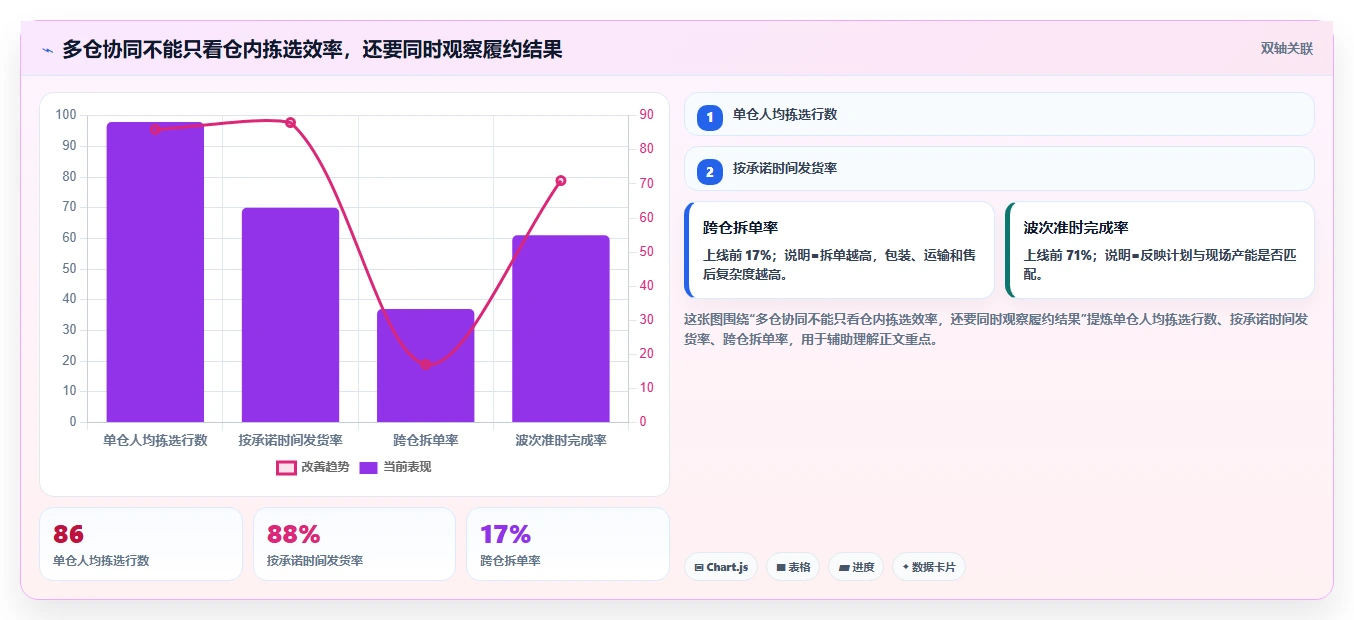Viewport: 1354px width, 620px height.
Task: Click the icon in 进度 tag
Action: (x=843, y=567)
